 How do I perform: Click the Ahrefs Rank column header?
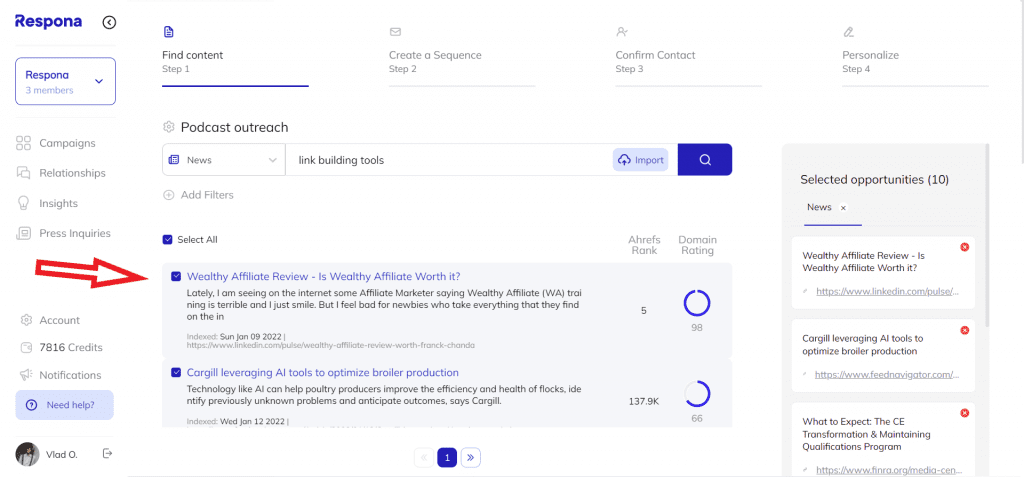(x=644, y=245)
